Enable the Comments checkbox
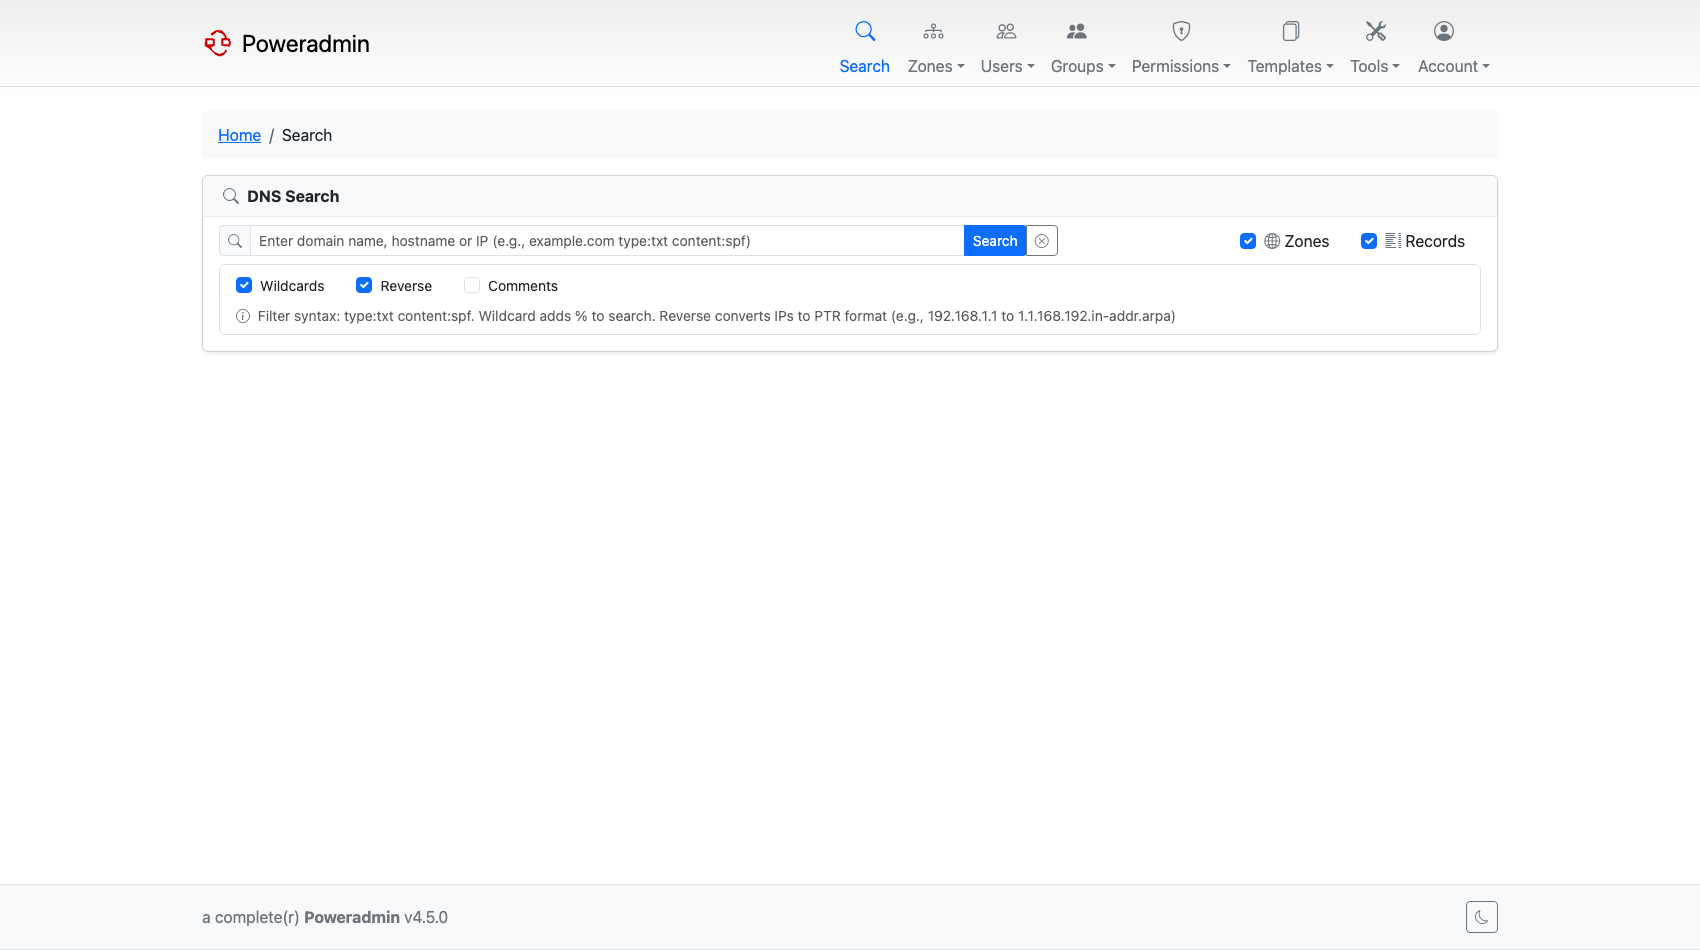The height and width of the screenshot is (950, 1700). 472,285
